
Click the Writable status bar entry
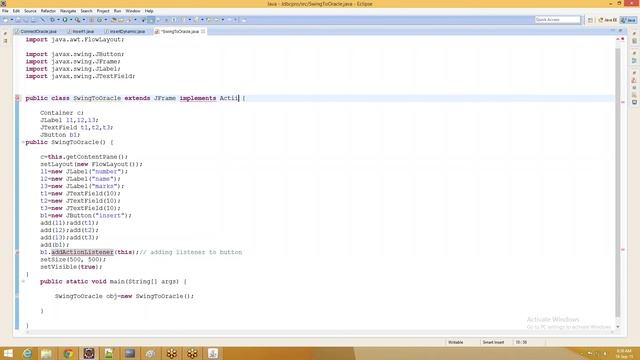tap(456, 342)
